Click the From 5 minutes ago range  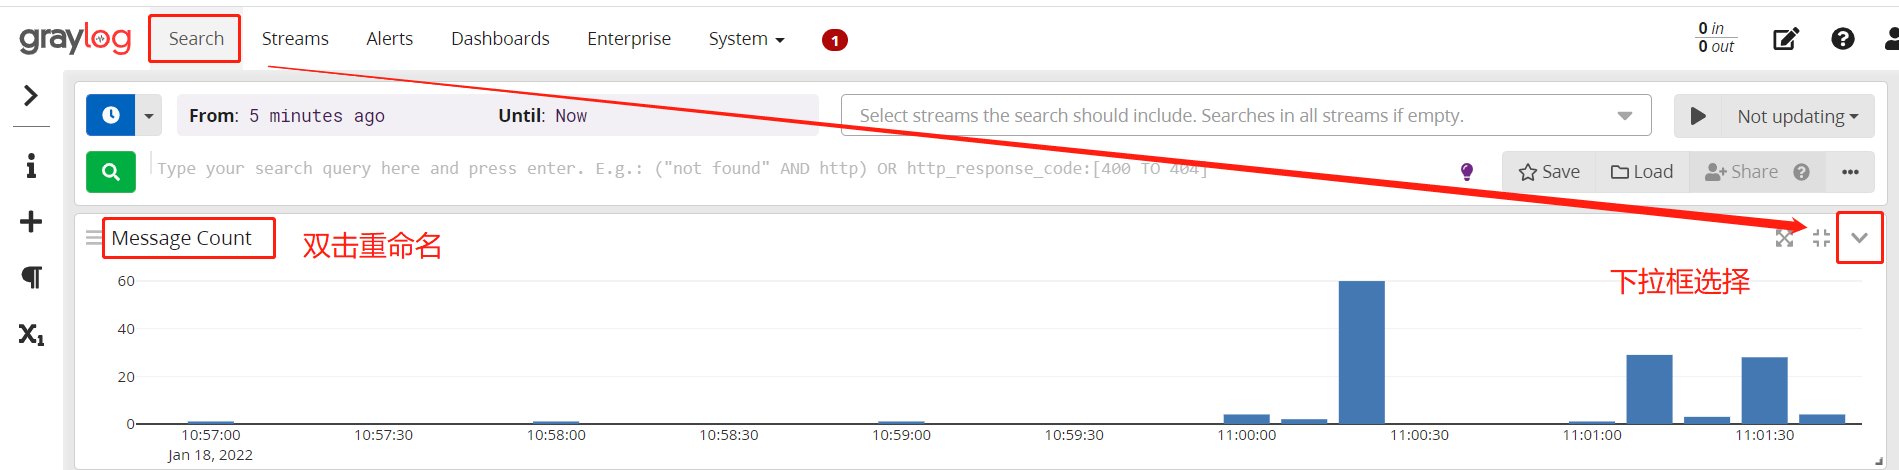coord(287,116)
